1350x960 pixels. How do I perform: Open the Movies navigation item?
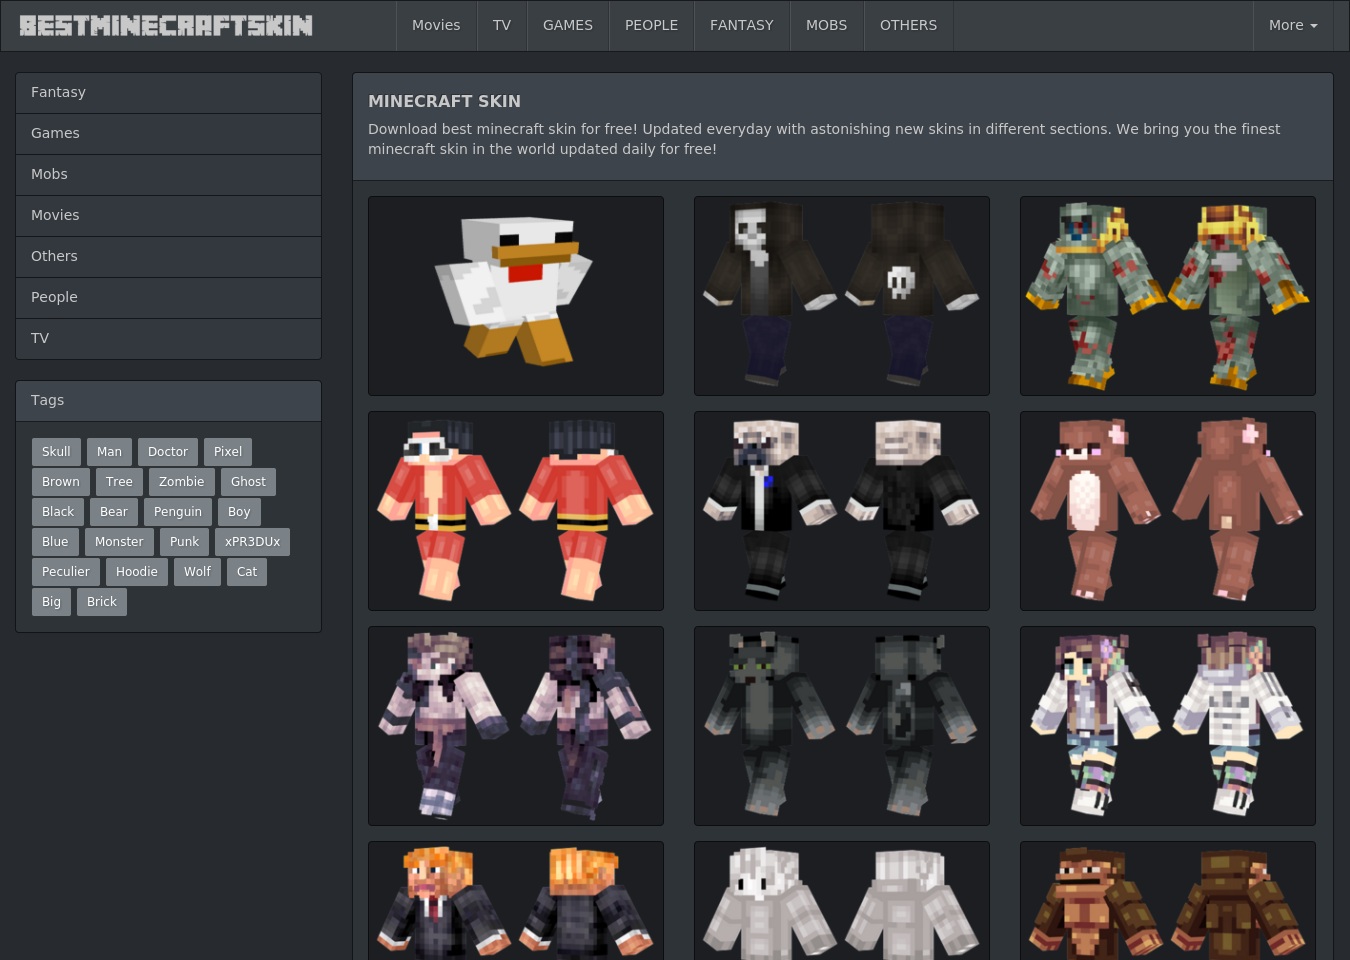pos(436,25)
